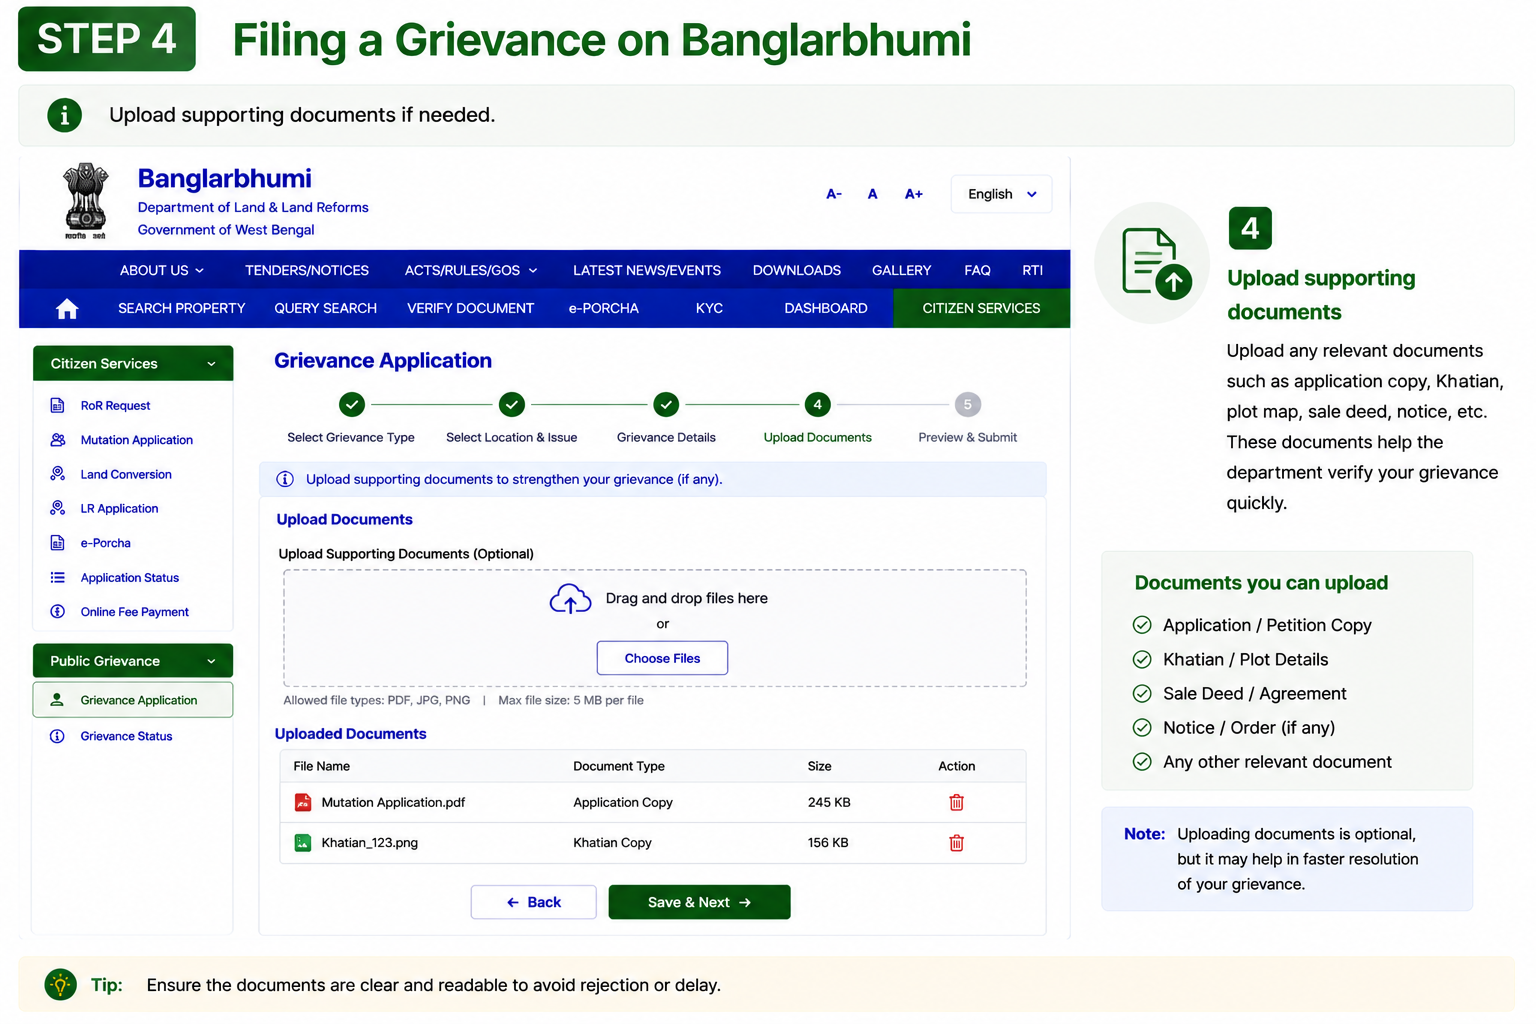The height and width of the screenshot is (1024, 1536).
Task: Click the Banglarbhumi site title
Action: 225,178
